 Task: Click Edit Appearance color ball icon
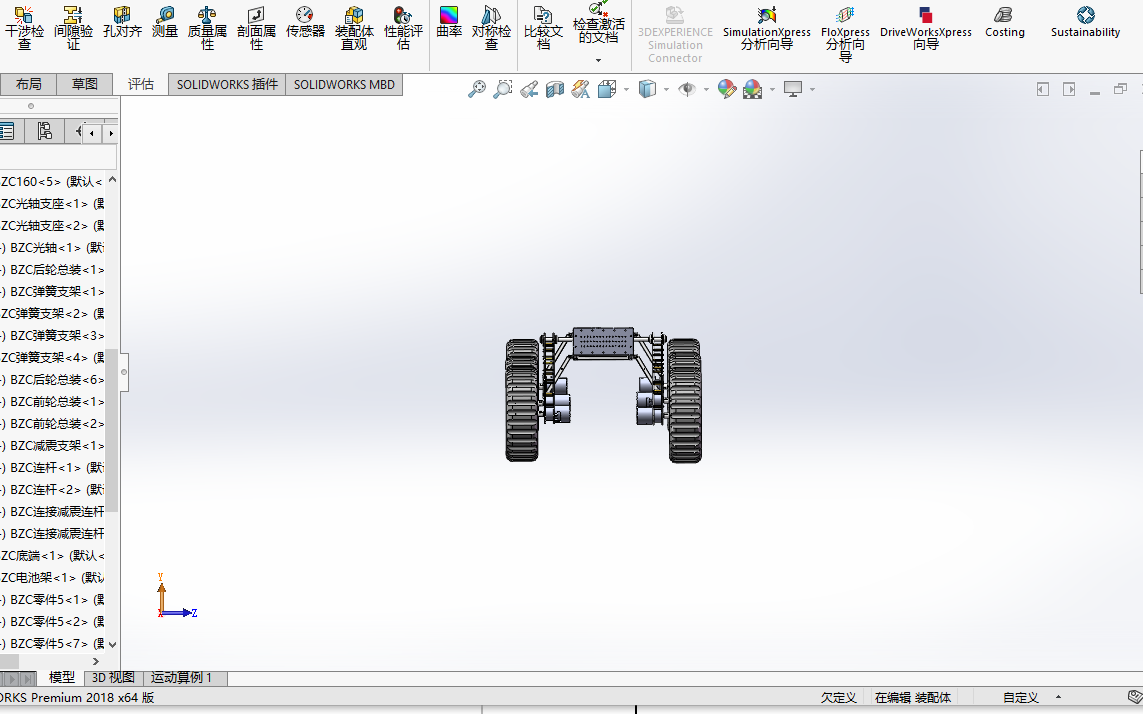click(727, 89)
